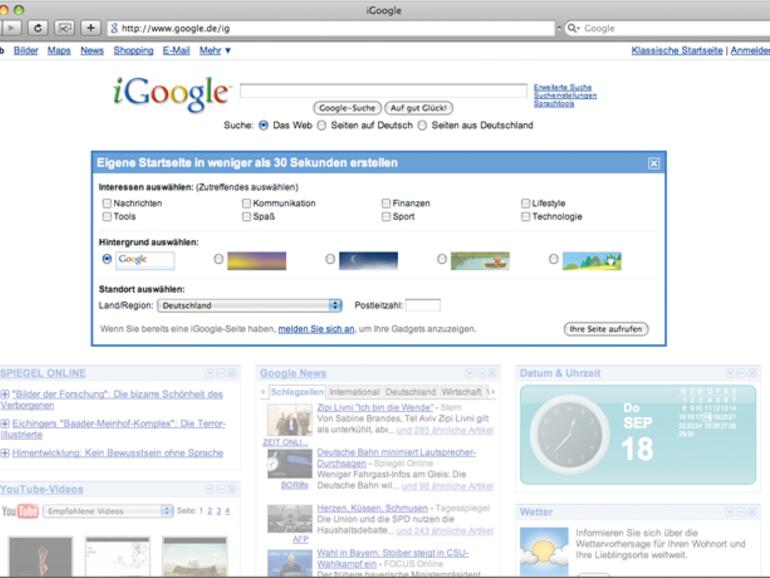Close the Eigene Startseite setup dialog

pos(654,164)
